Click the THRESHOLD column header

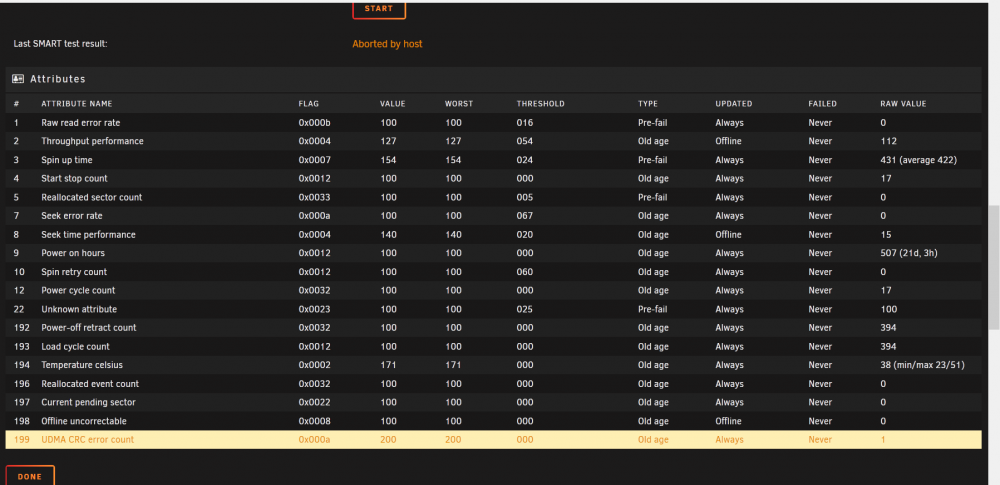click(540, 103)
